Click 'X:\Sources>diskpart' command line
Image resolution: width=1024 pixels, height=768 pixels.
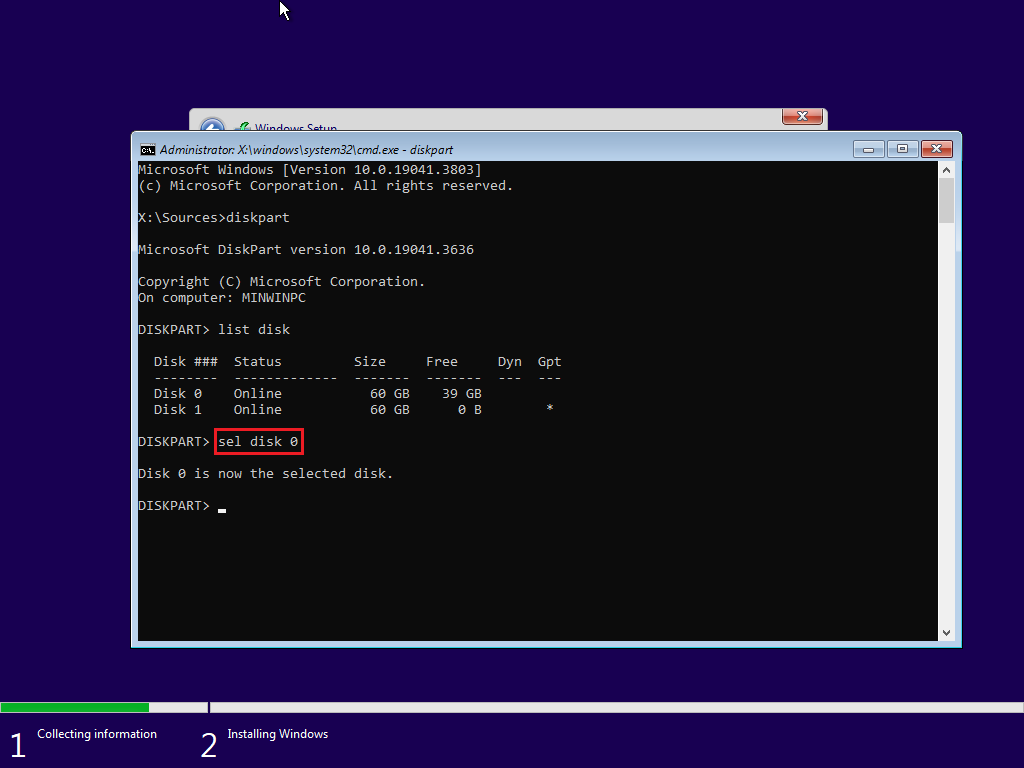click(214, 217)
